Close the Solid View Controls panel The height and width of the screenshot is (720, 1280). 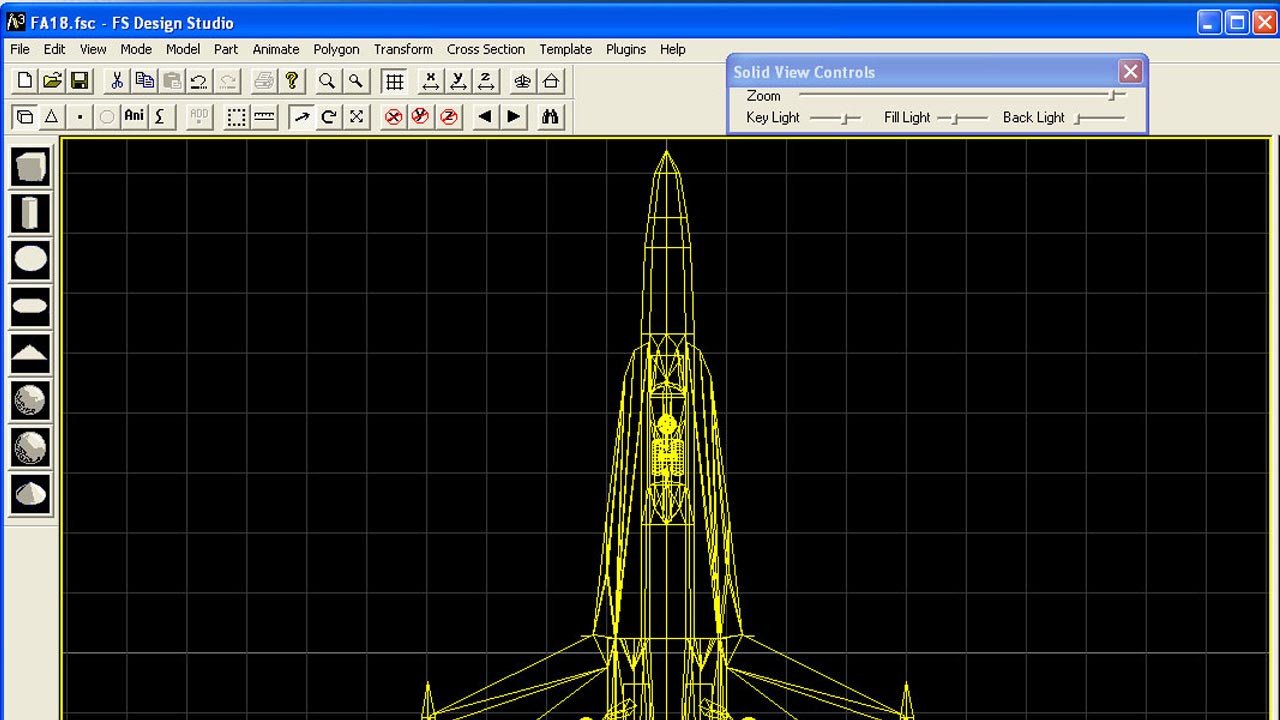click(1130, 72)
